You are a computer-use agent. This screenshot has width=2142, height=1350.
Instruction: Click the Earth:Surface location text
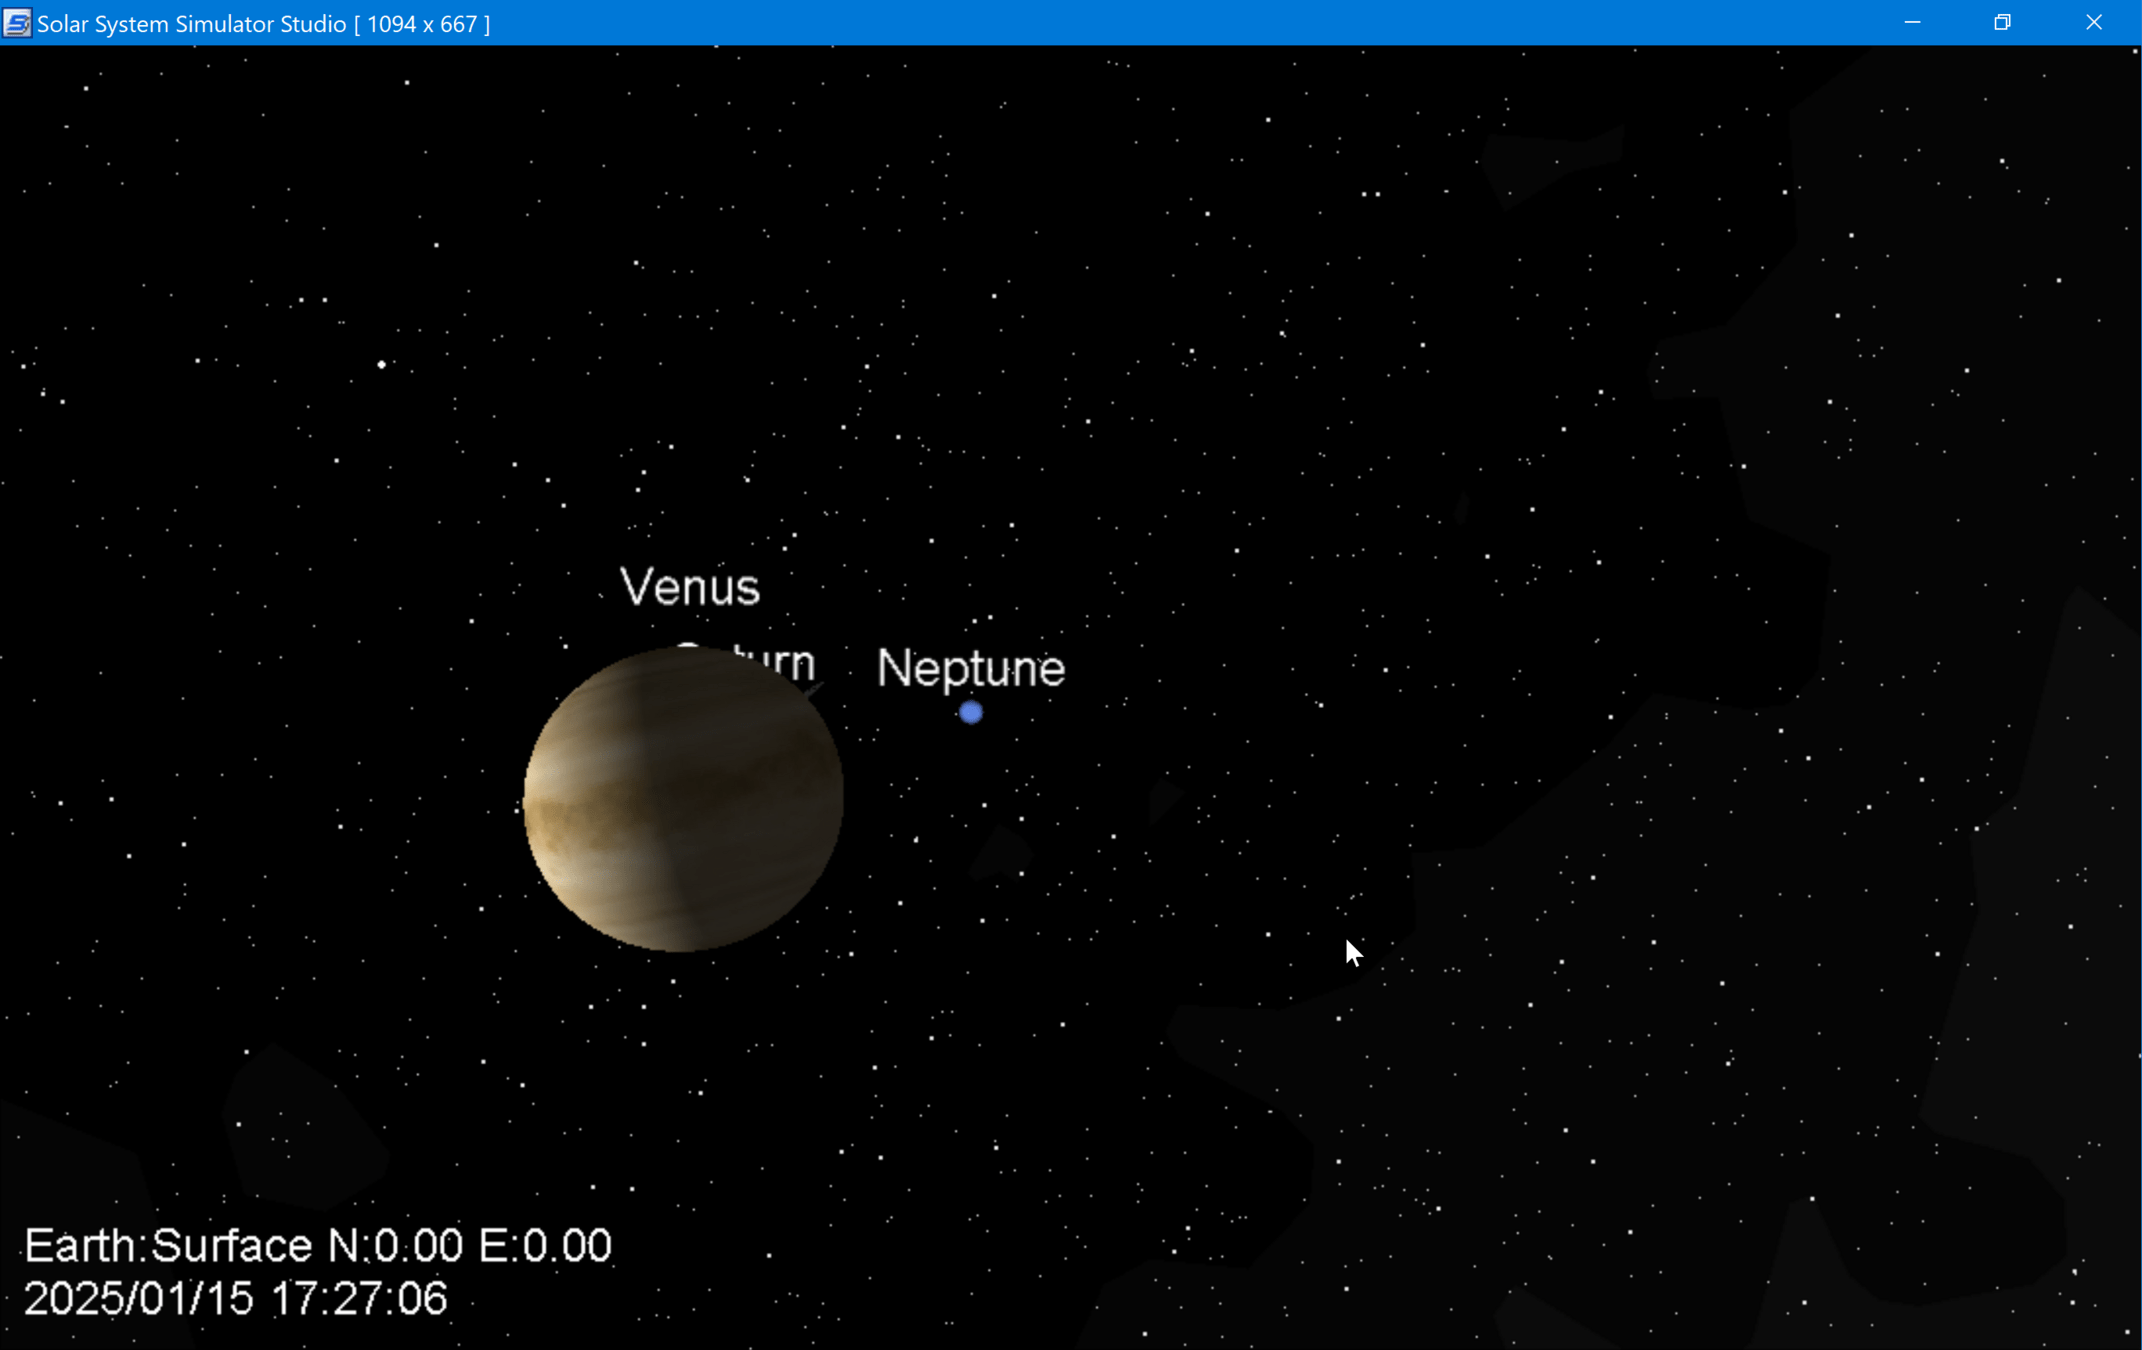coord(168,1246)
